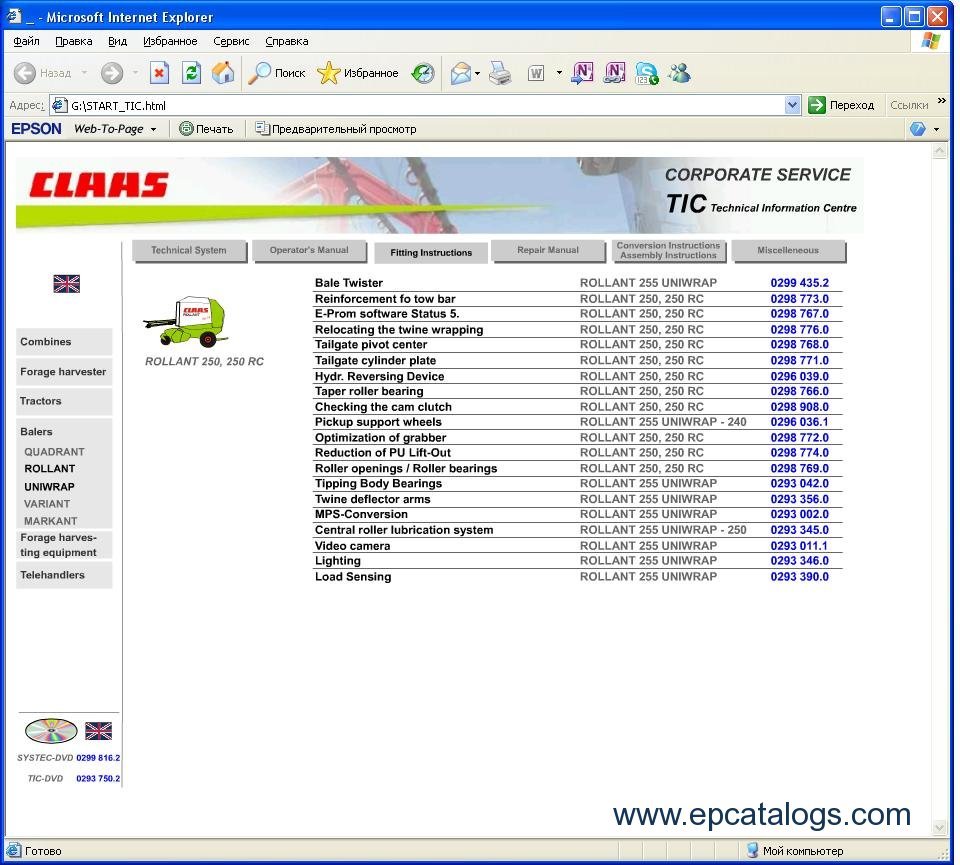
Task: Open document link 0298 773.0
Action: tap(799, 299)
